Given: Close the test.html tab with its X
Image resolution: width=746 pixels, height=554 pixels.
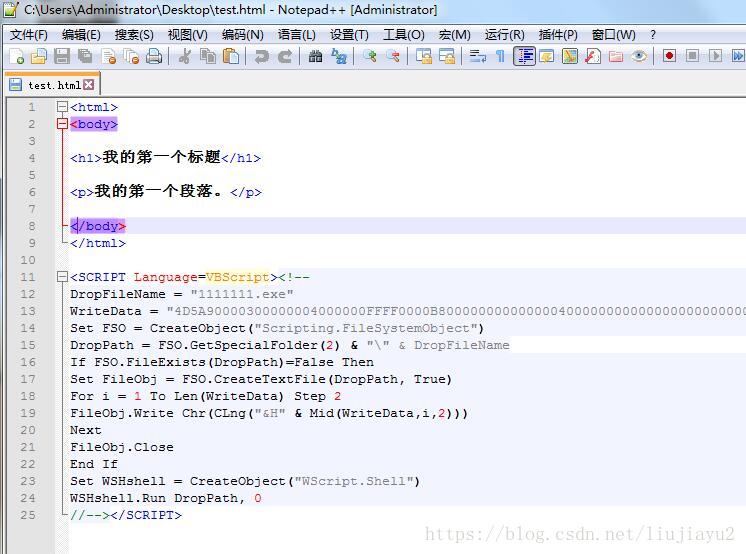Looking at the screenshot, I should coord(88,85).
